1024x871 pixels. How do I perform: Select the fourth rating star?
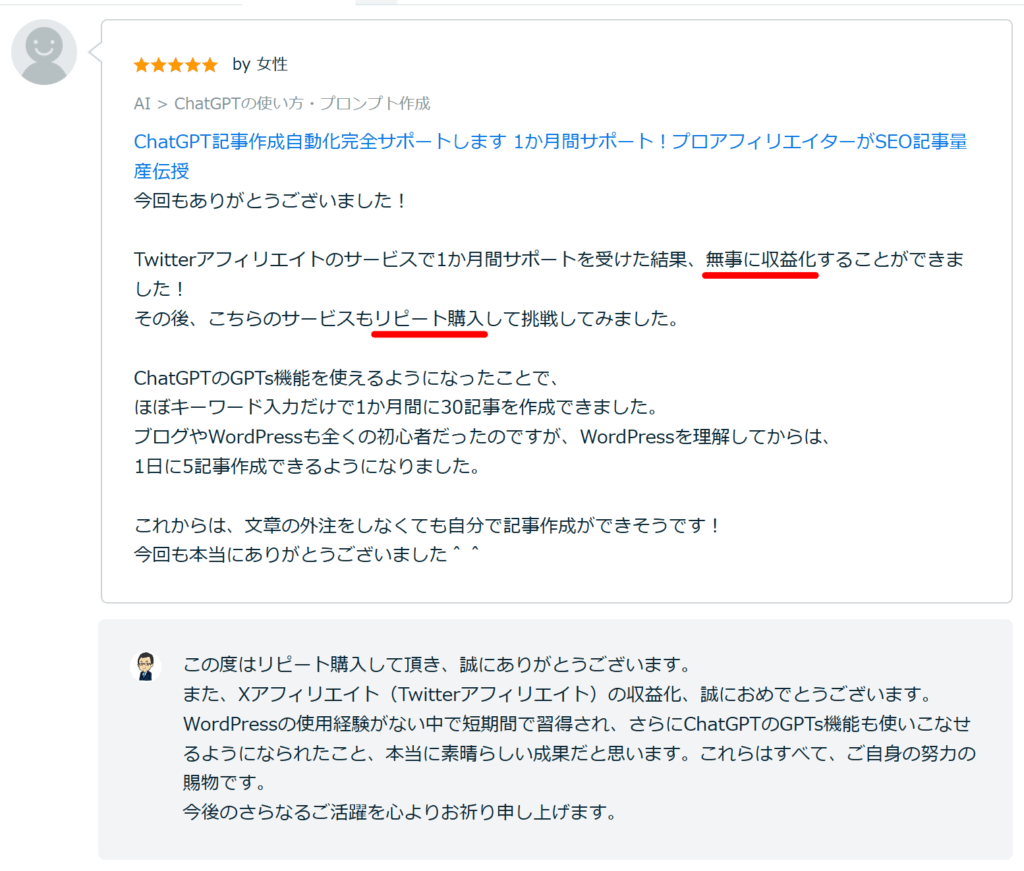193,64
